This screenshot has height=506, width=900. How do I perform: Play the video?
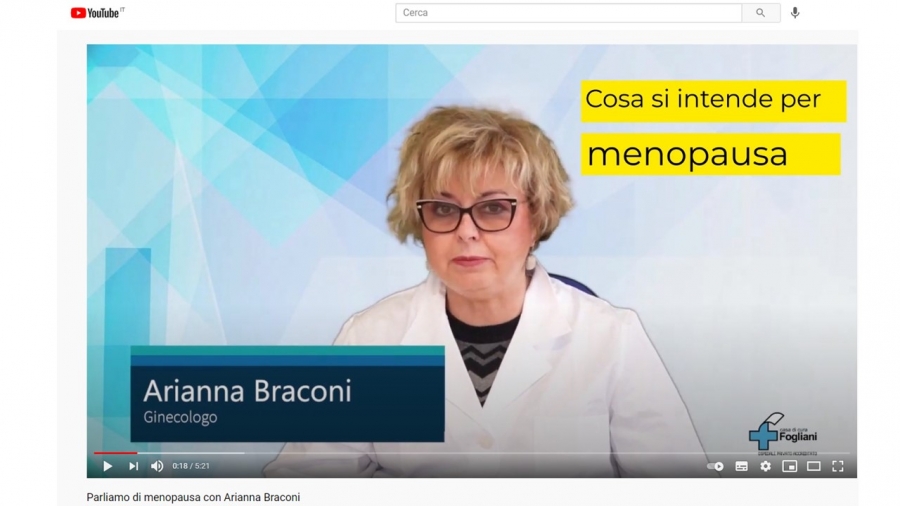coord(107,466)
